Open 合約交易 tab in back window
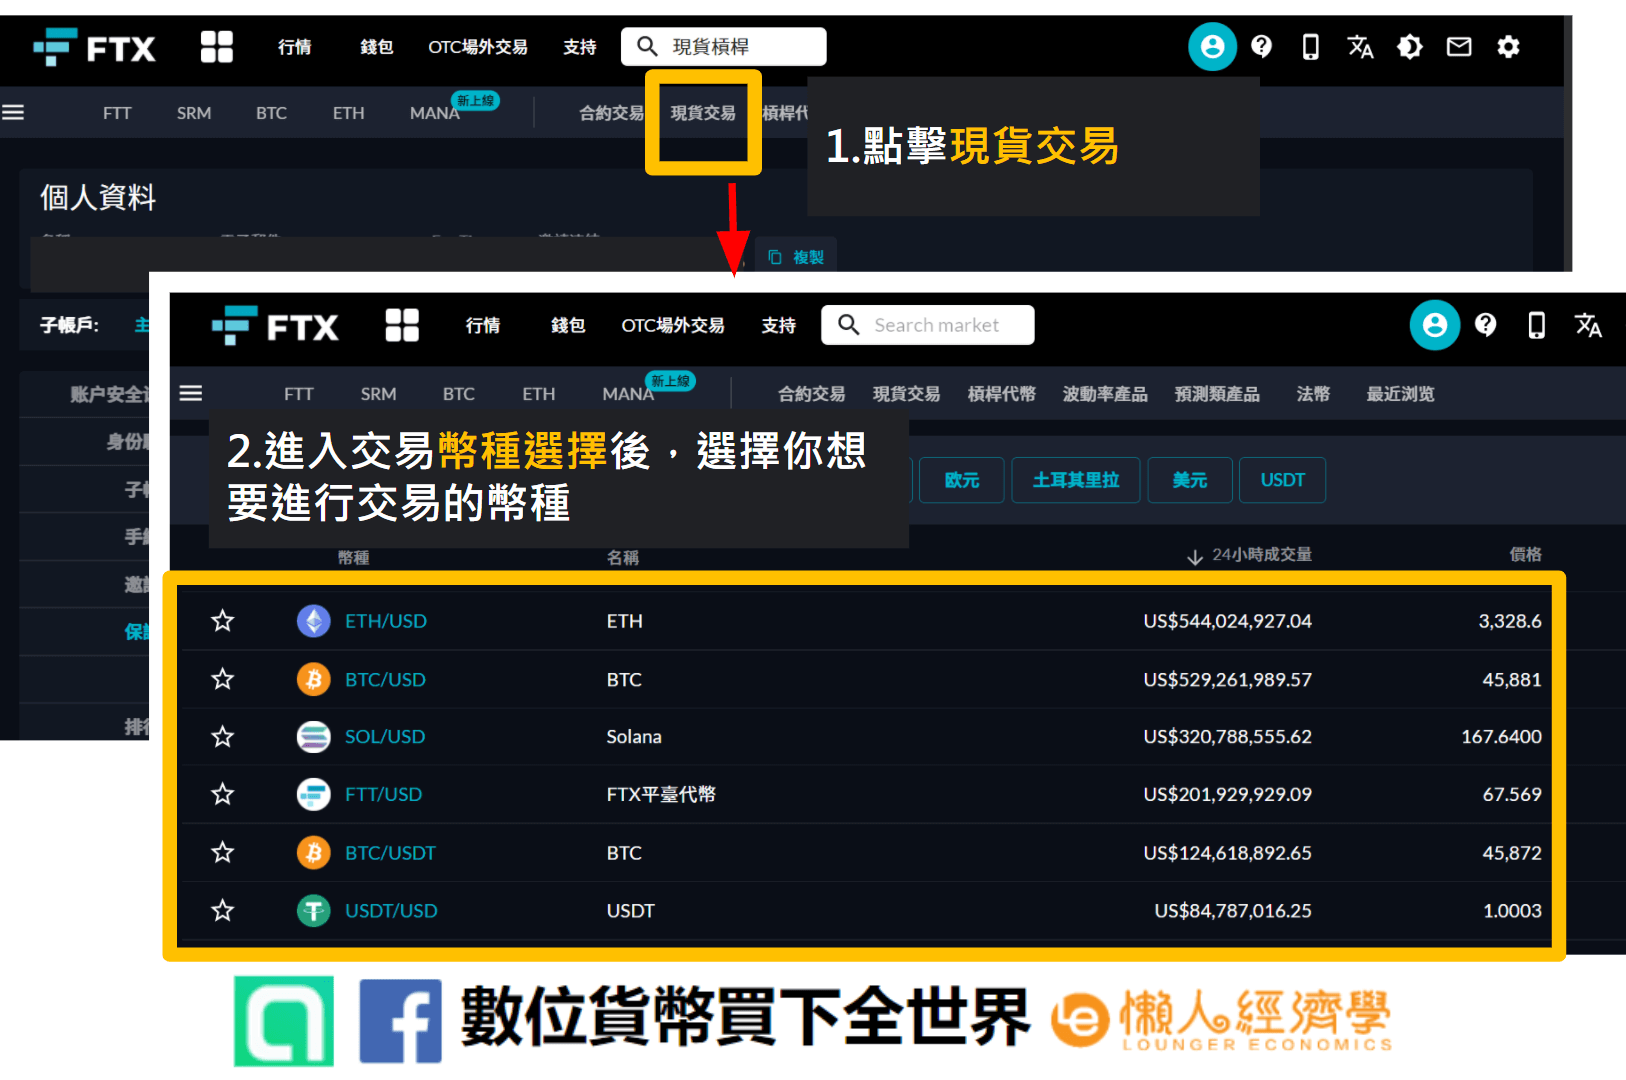 [x=611, y=113]
